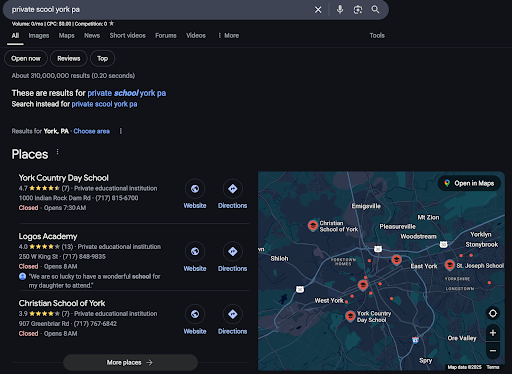
Task: Click the Open in Maps button
Action: [469, 183]
